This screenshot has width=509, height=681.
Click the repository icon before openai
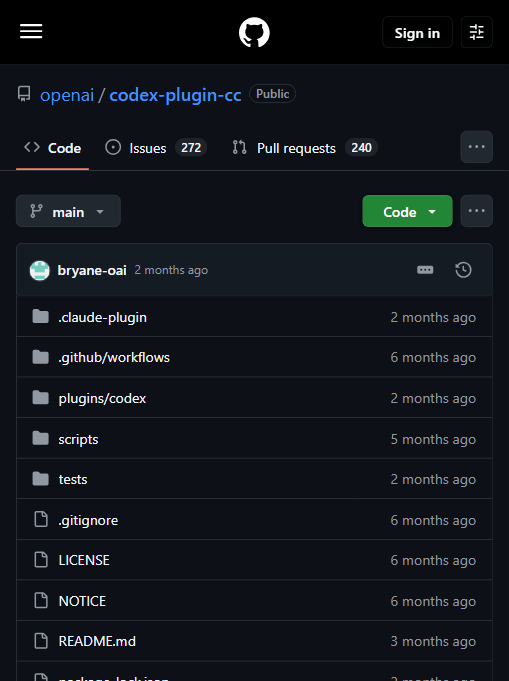click(24, 94)
